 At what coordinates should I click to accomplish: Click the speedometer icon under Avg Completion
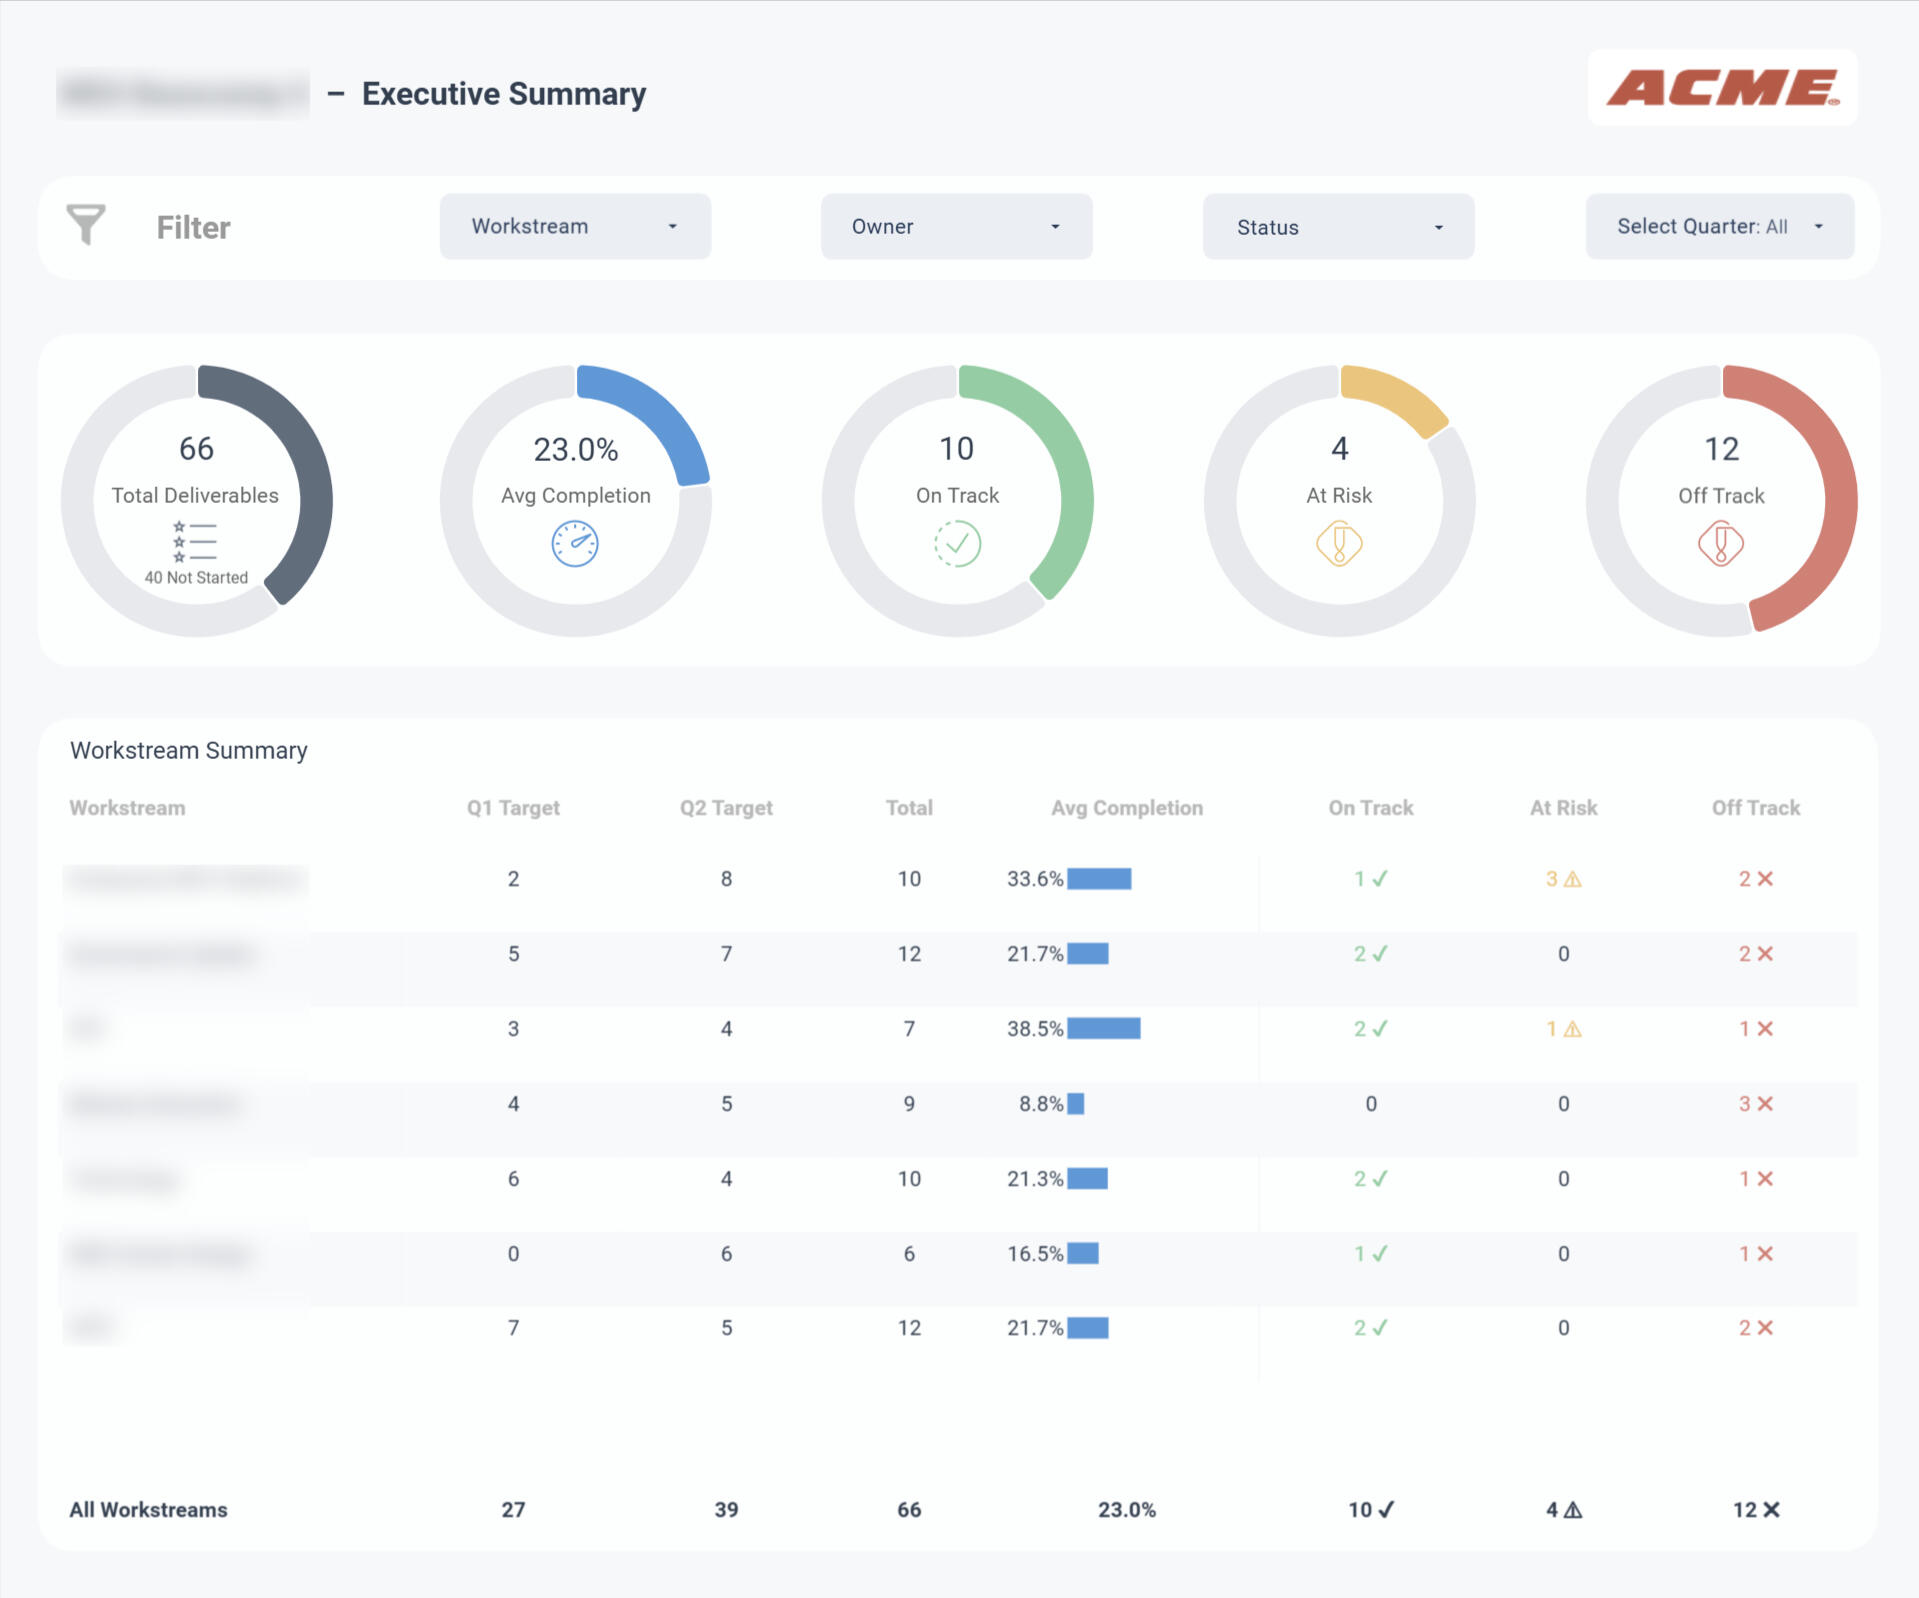576,543
